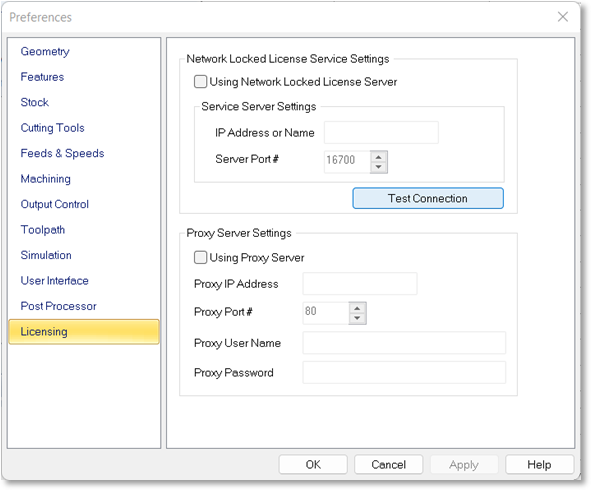The image size is (591, 490).
Task: Switch to Cutting Tools preferences
Action: point(52,128)
